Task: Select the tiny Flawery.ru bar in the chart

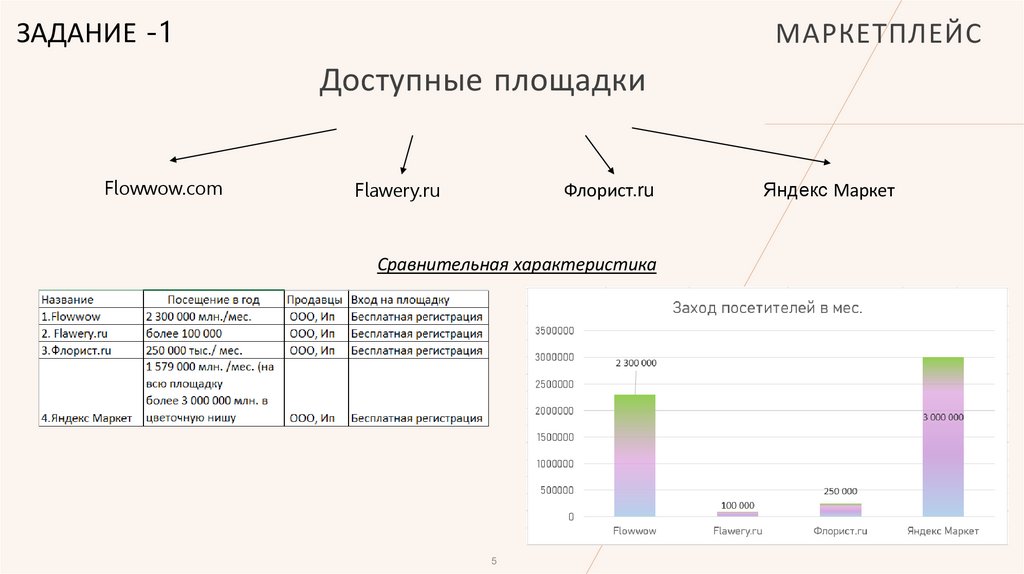Action: tap(737, 514)
